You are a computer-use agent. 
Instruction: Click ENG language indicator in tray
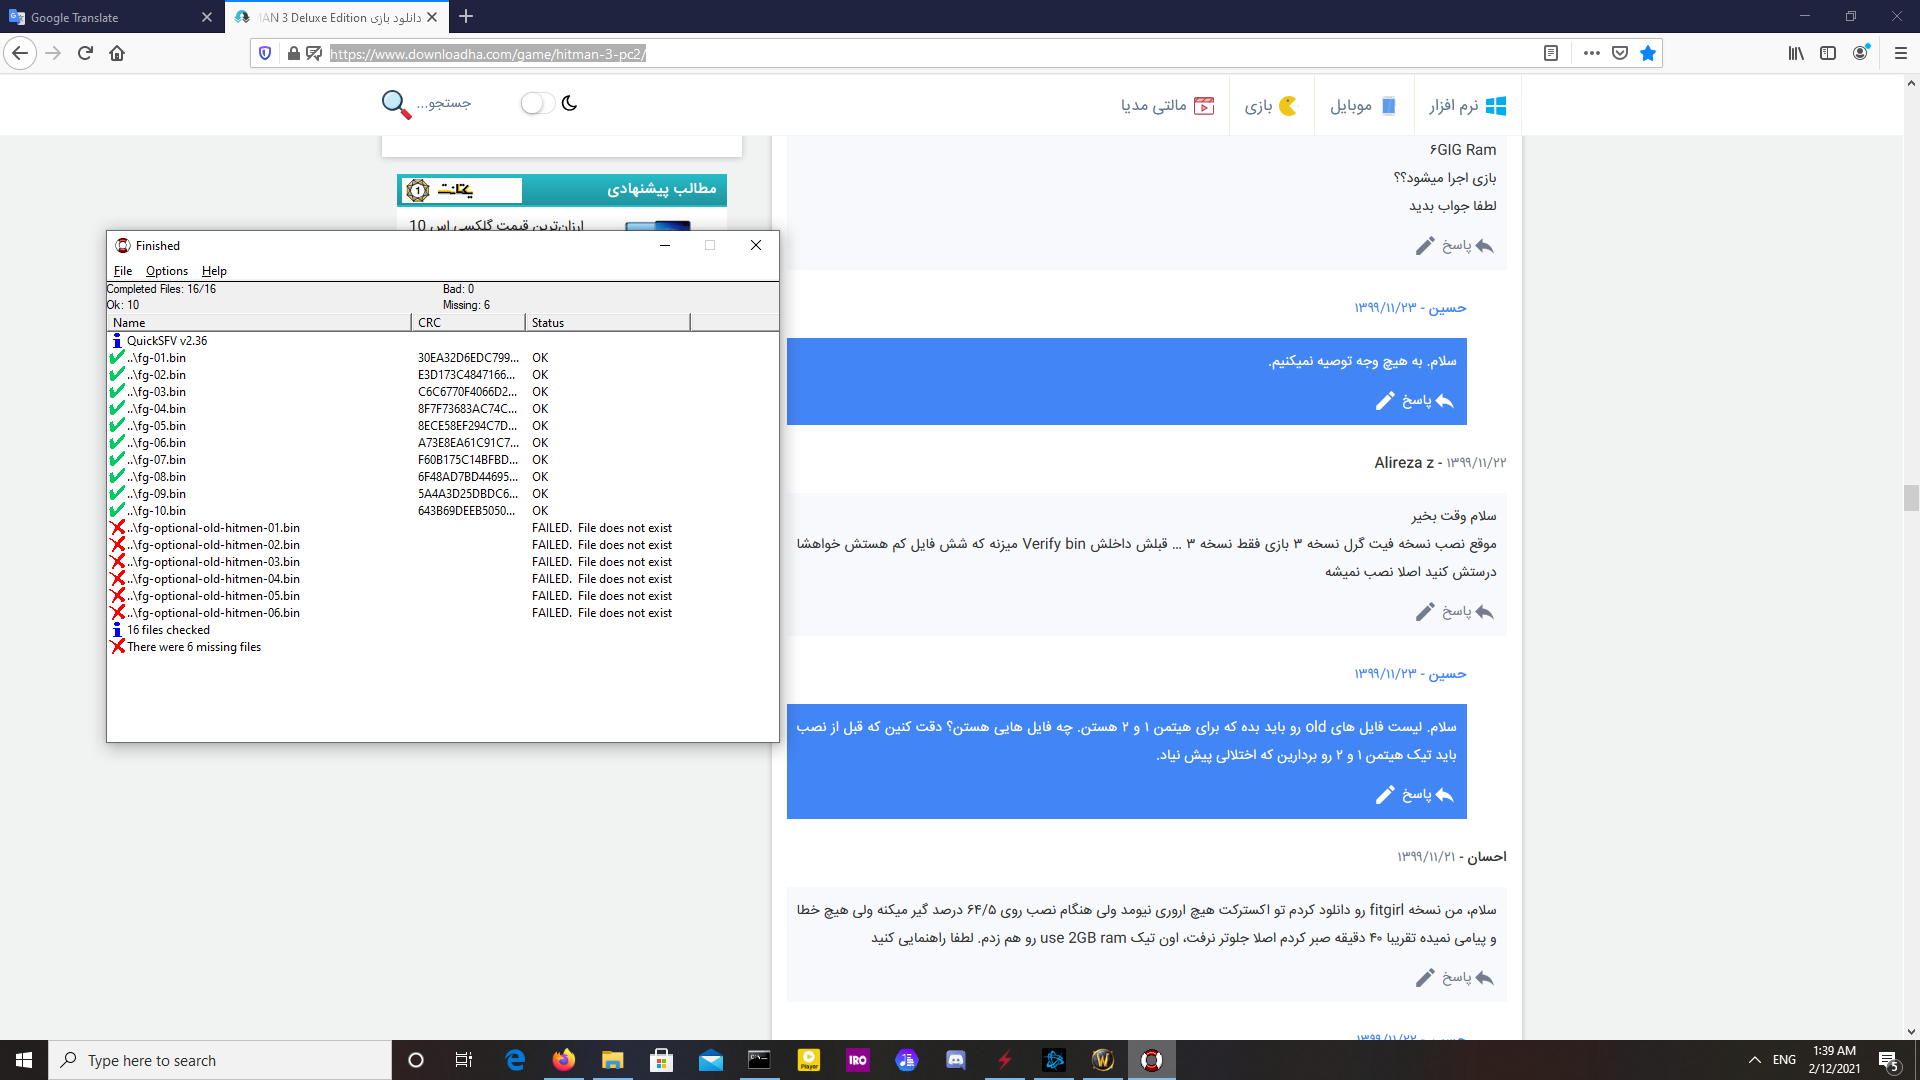click(1784, 1060)
